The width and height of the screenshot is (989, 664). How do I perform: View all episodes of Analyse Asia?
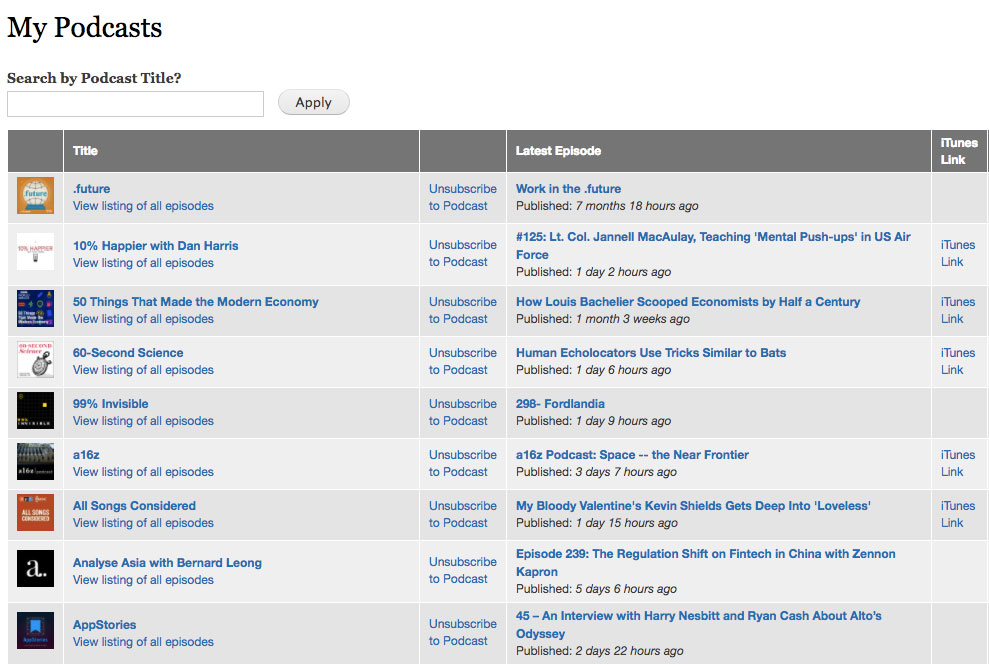(143, 580)
